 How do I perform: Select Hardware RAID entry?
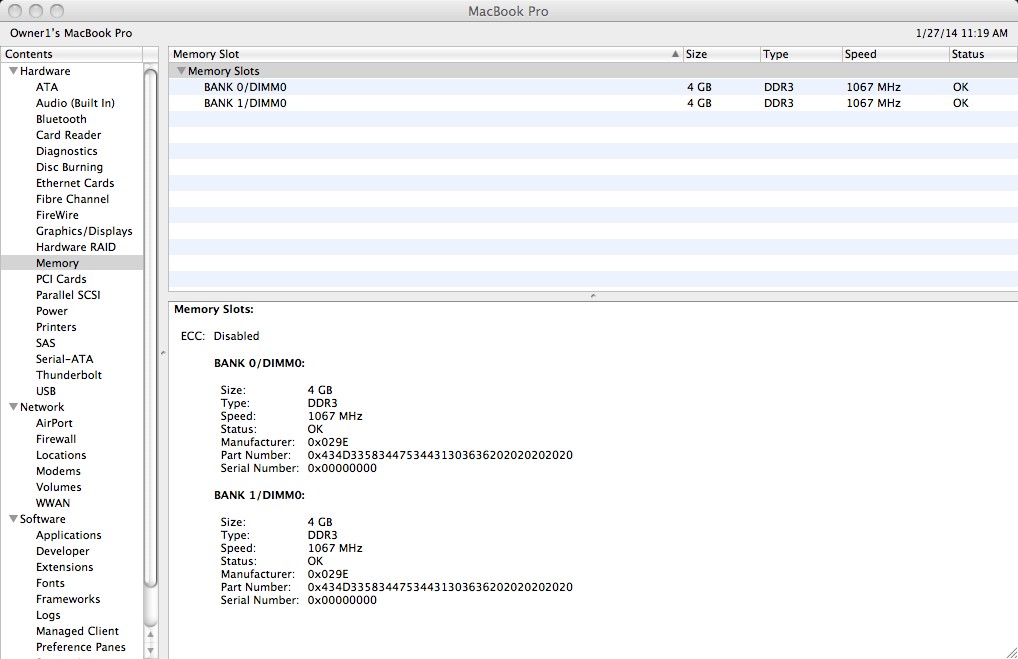[x=75, y=247]
